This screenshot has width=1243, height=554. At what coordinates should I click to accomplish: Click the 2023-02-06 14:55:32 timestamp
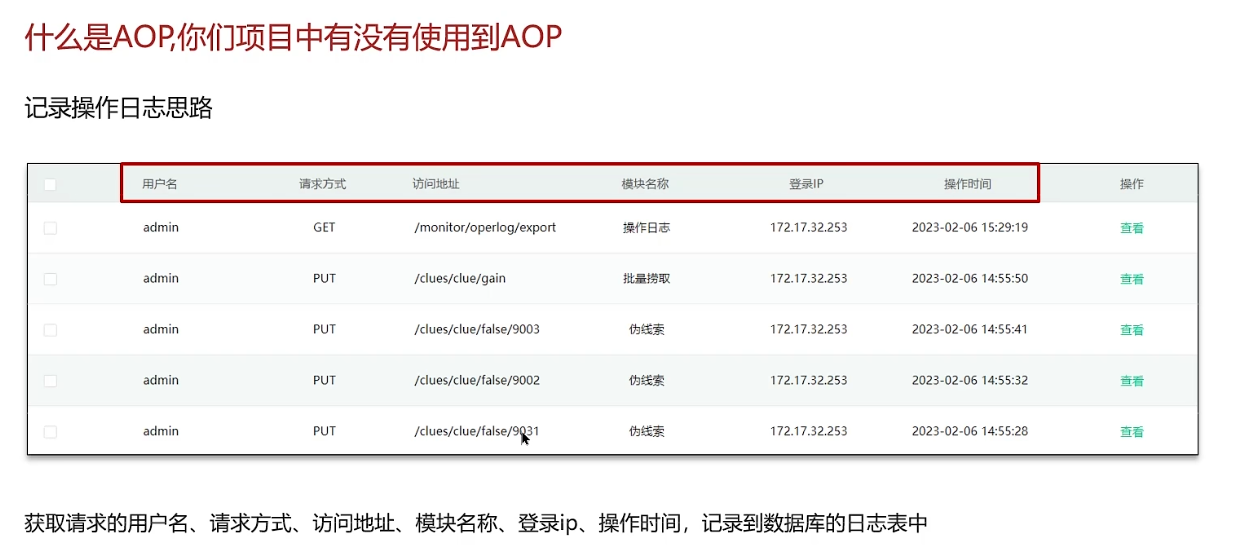pos(970,380)
